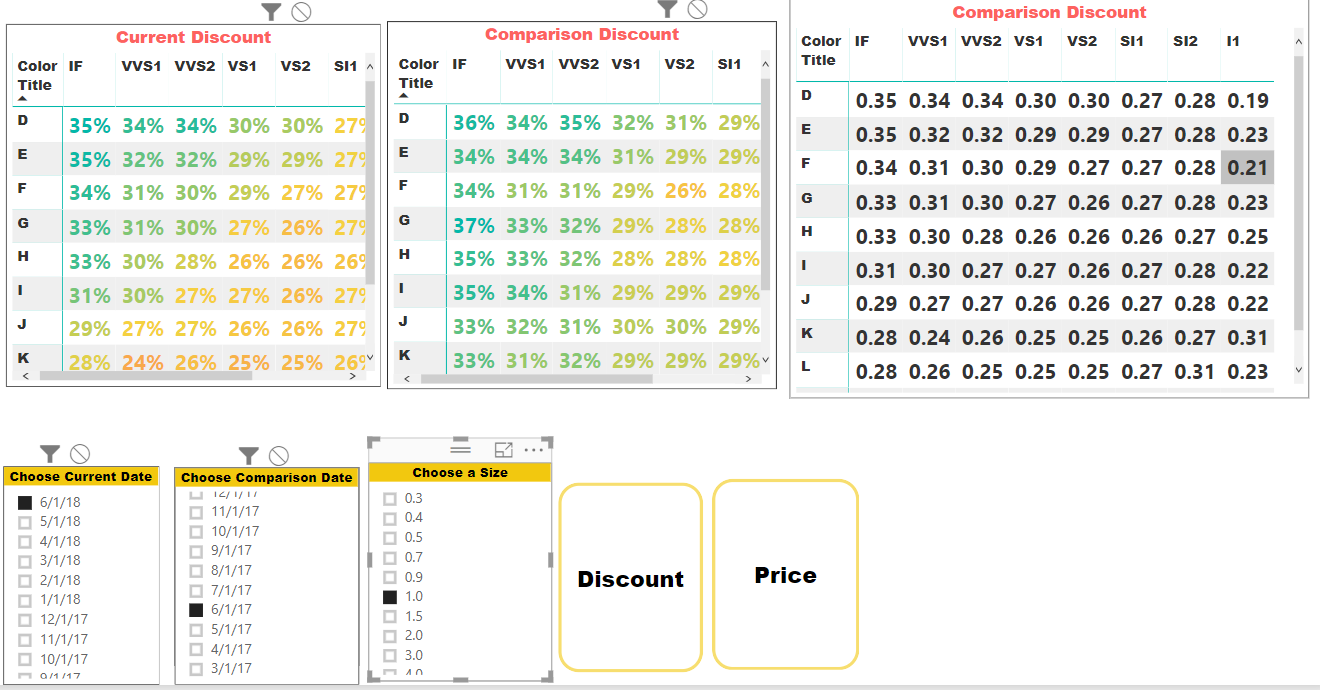Screen dimensions: 1320x690
Task: Check 8/1/17 in Choose Comparison Date
Action: pos(196,570)
